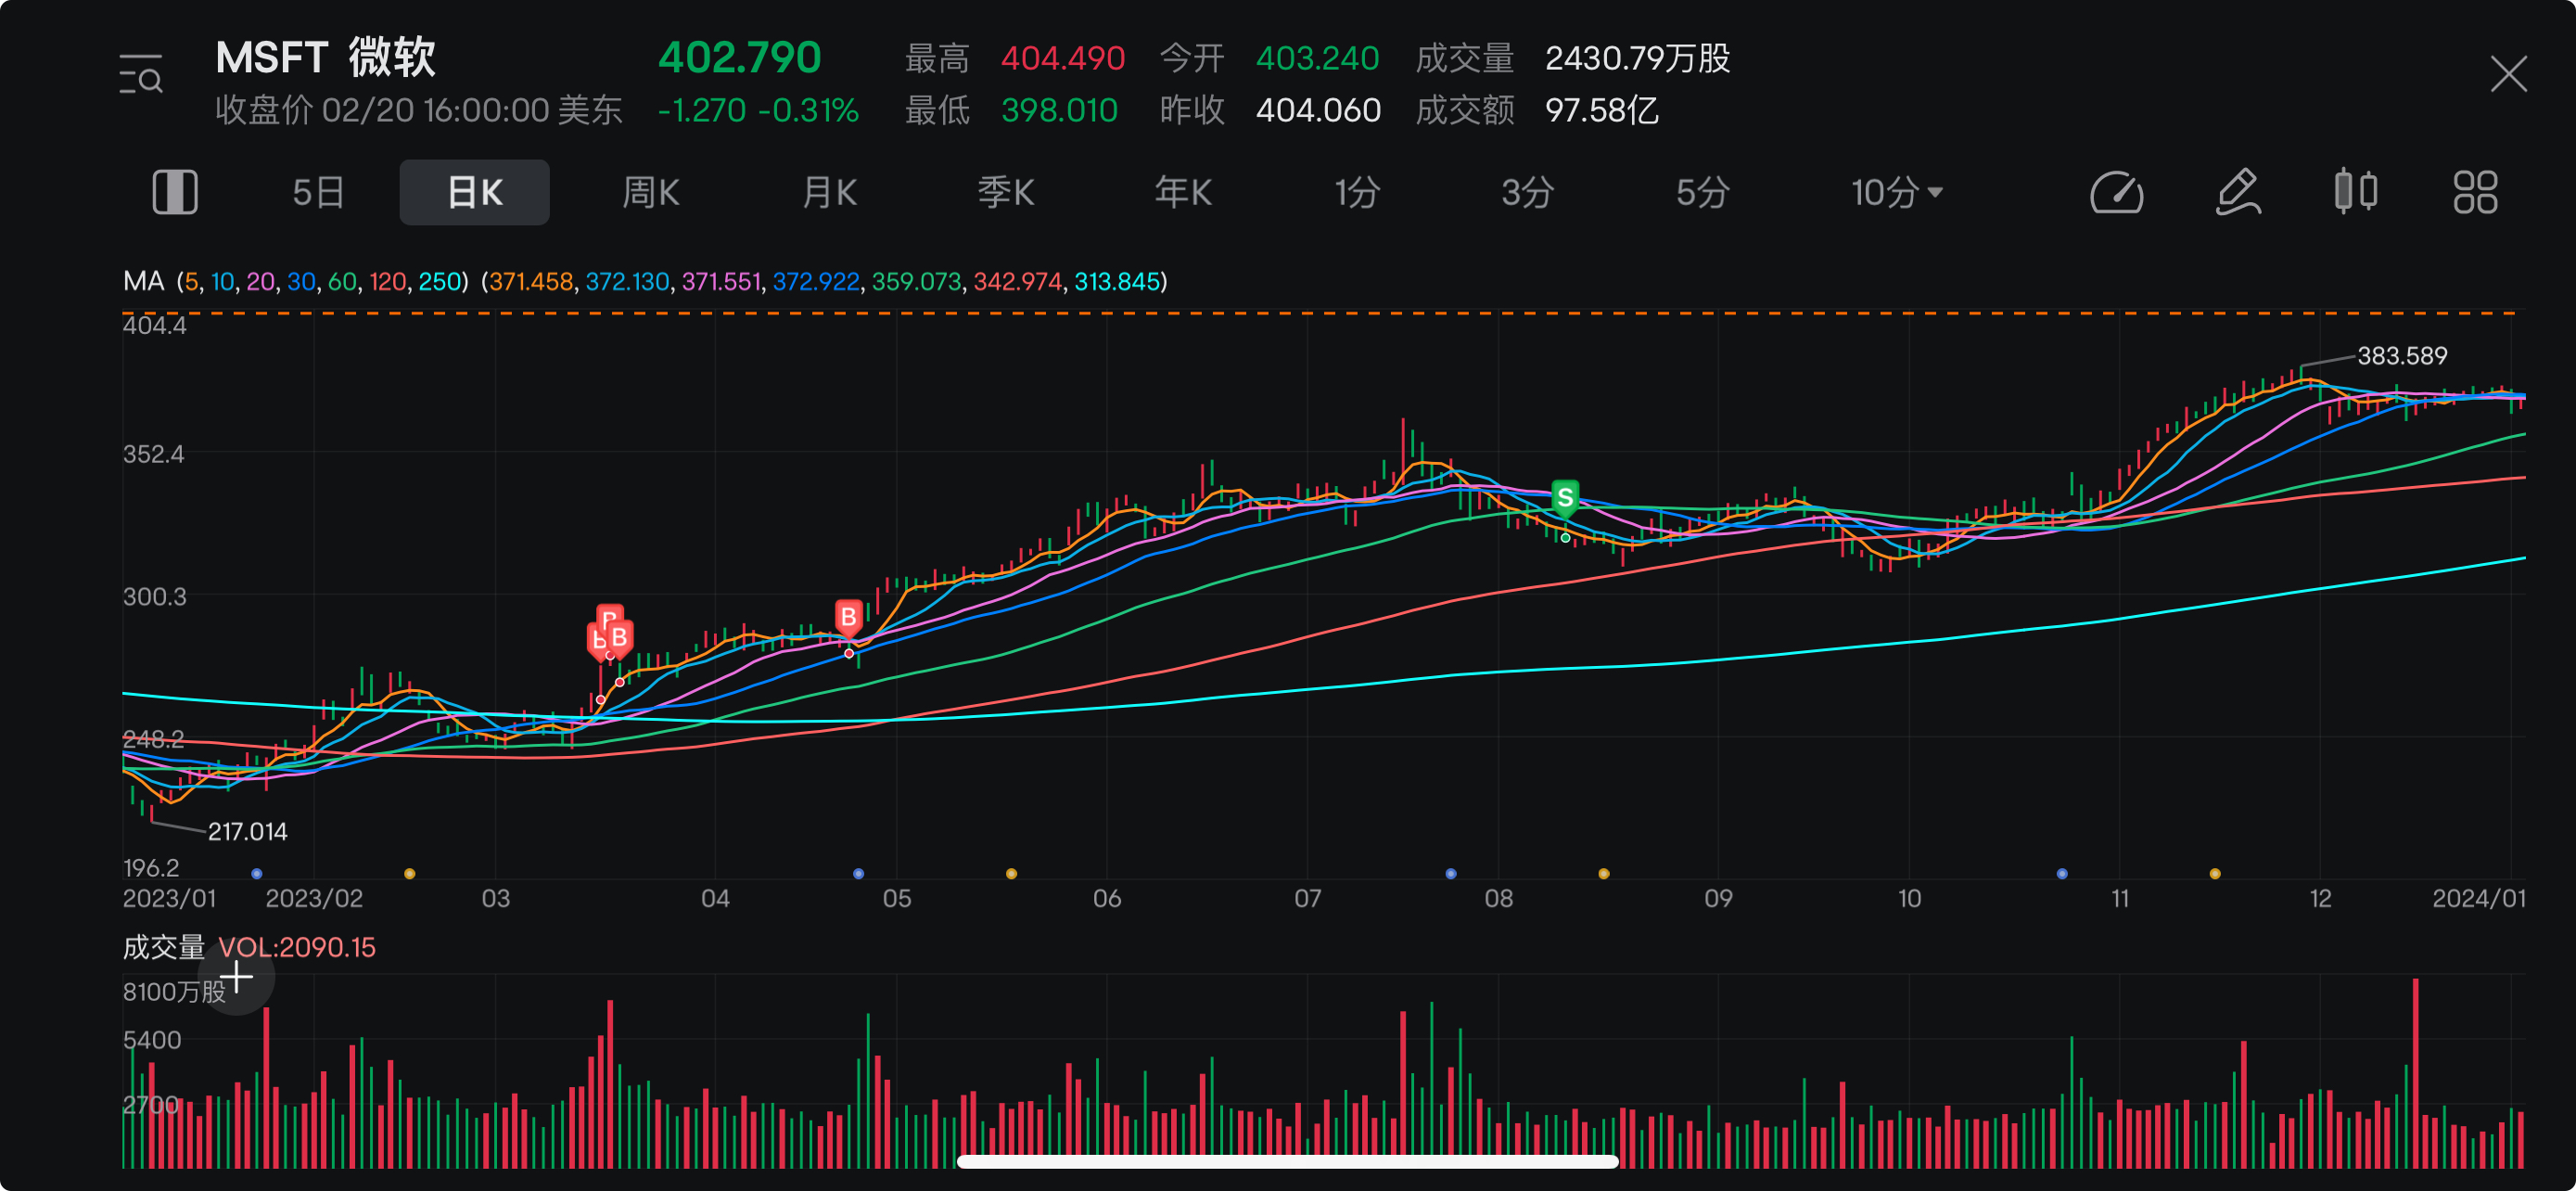
Task: Toggle the side panel layout view
Action: (x=175, y=192)
